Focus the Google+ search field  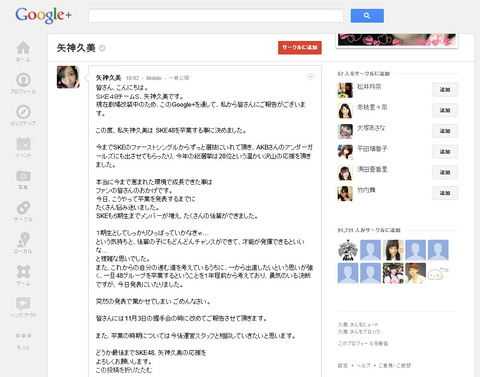(216, 16)
